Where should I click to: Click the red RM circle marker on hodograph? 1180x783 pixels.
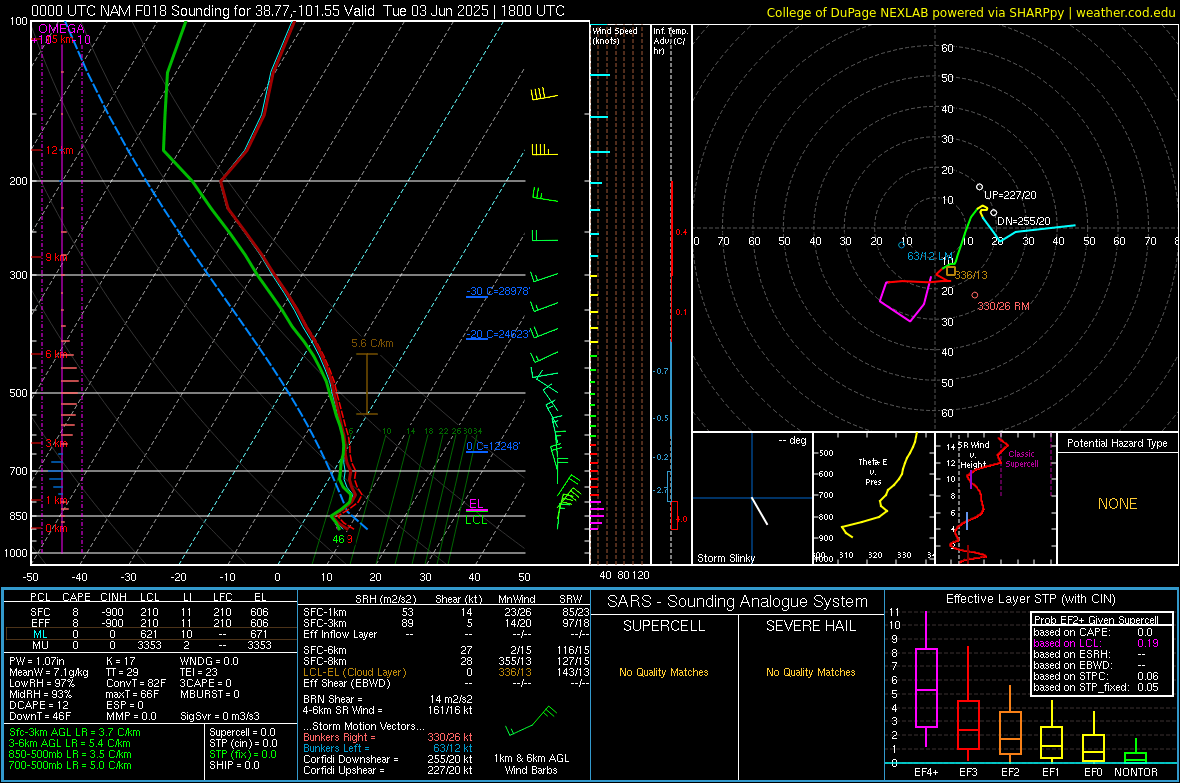(x=975, y=295)
